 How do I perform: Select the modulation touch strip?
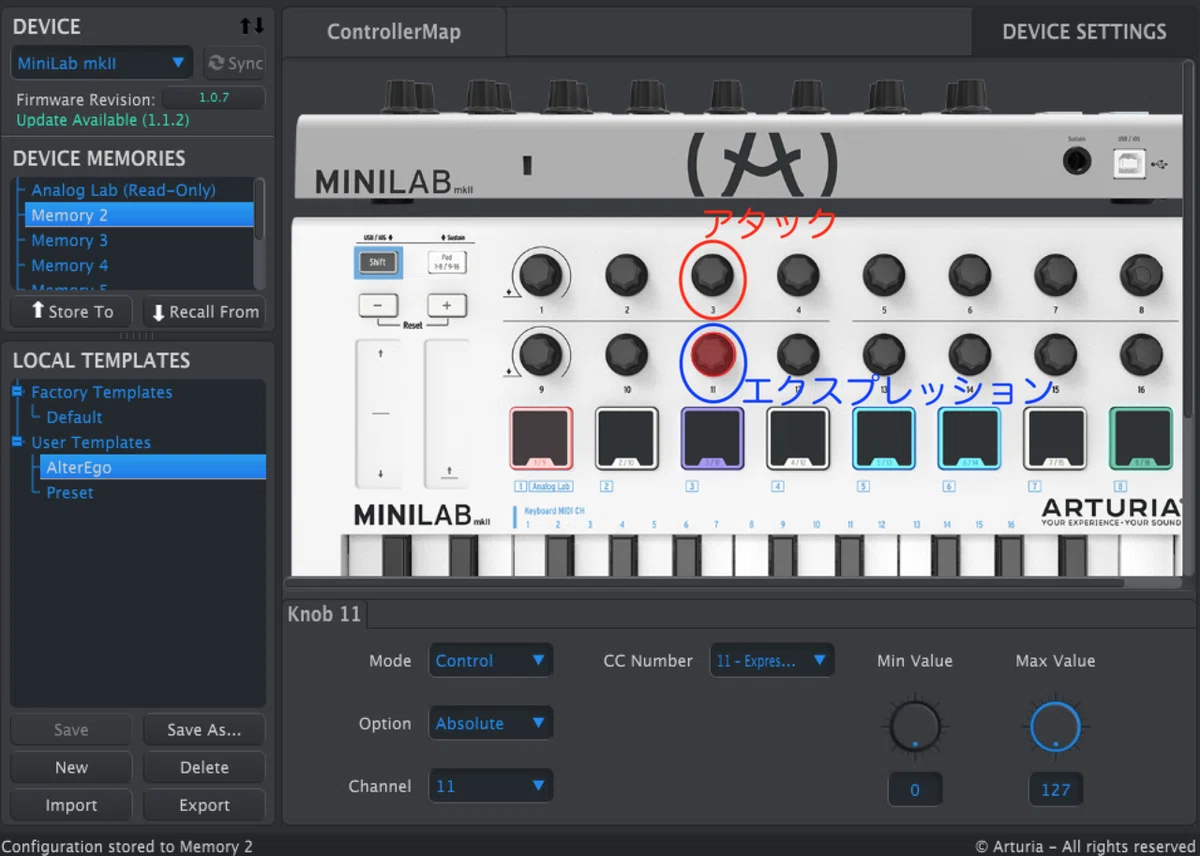[x=447, y=413]
